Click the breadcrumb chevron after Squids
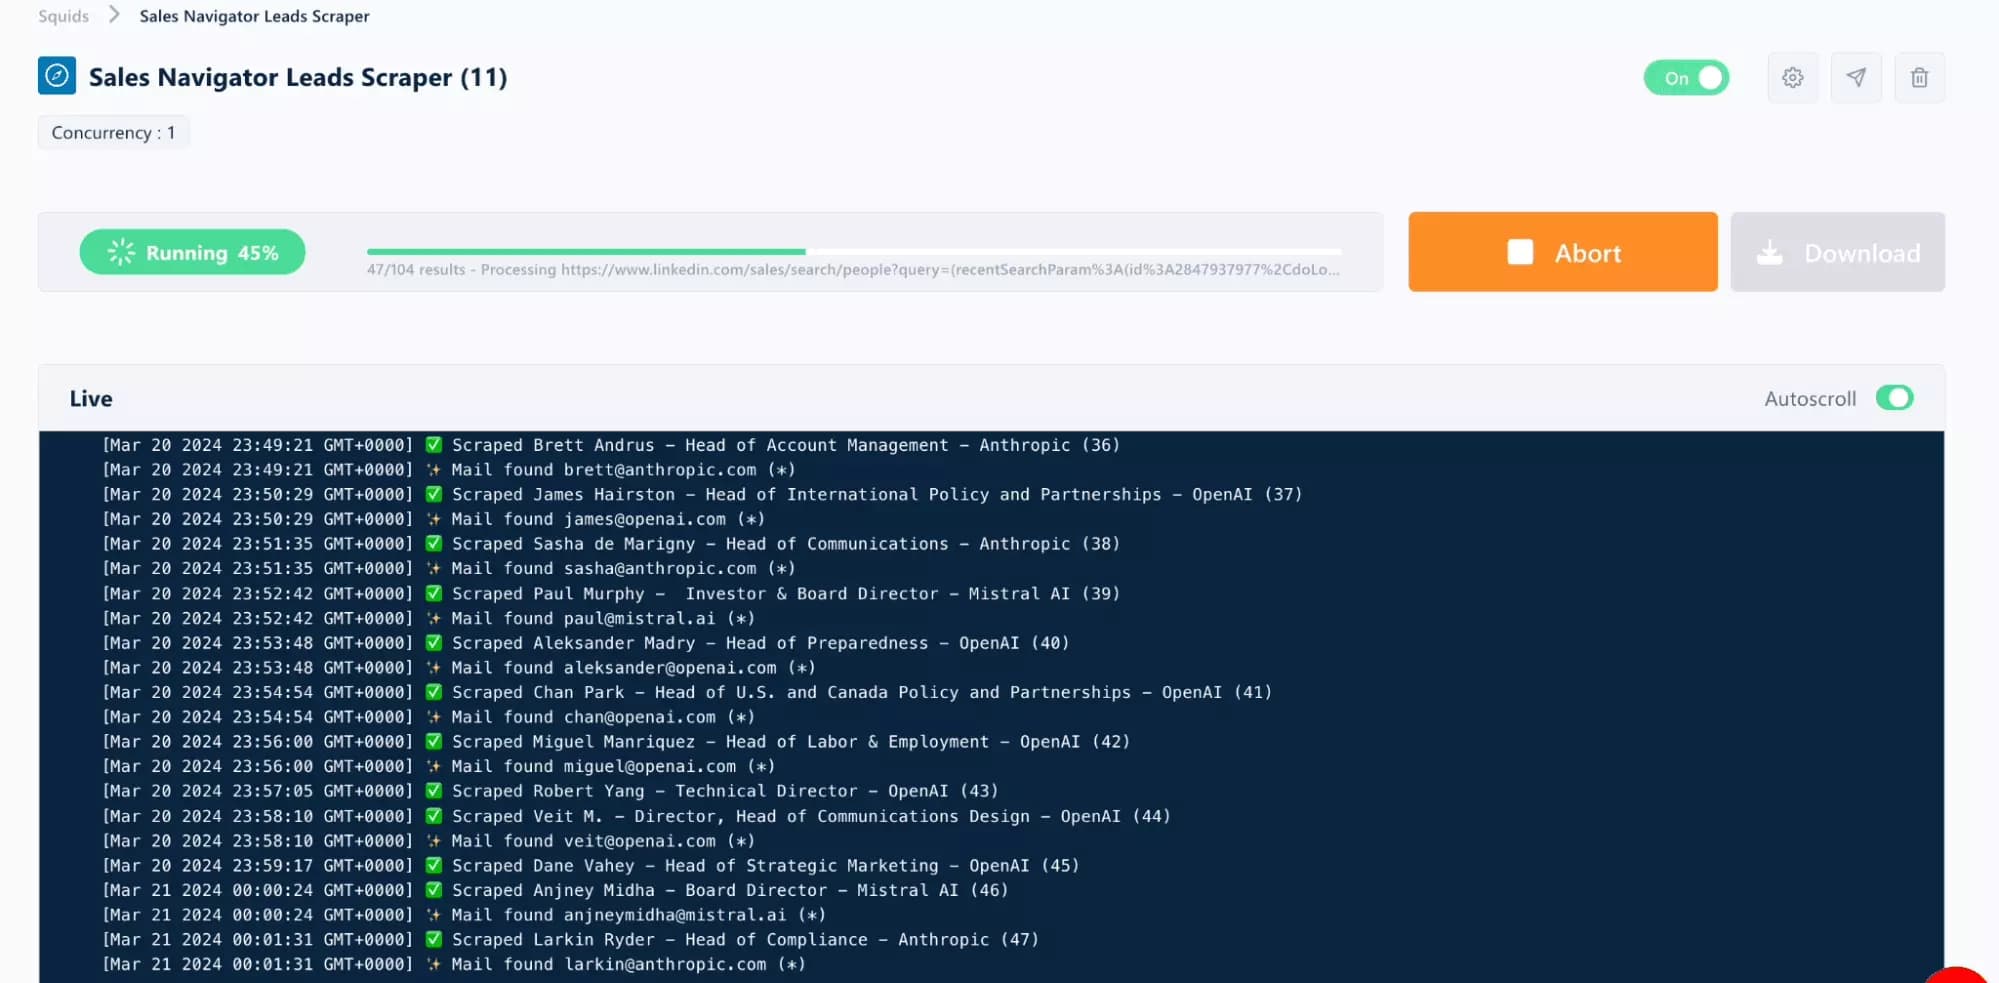This screenshot has width=1999, height=983. (114, 15)
